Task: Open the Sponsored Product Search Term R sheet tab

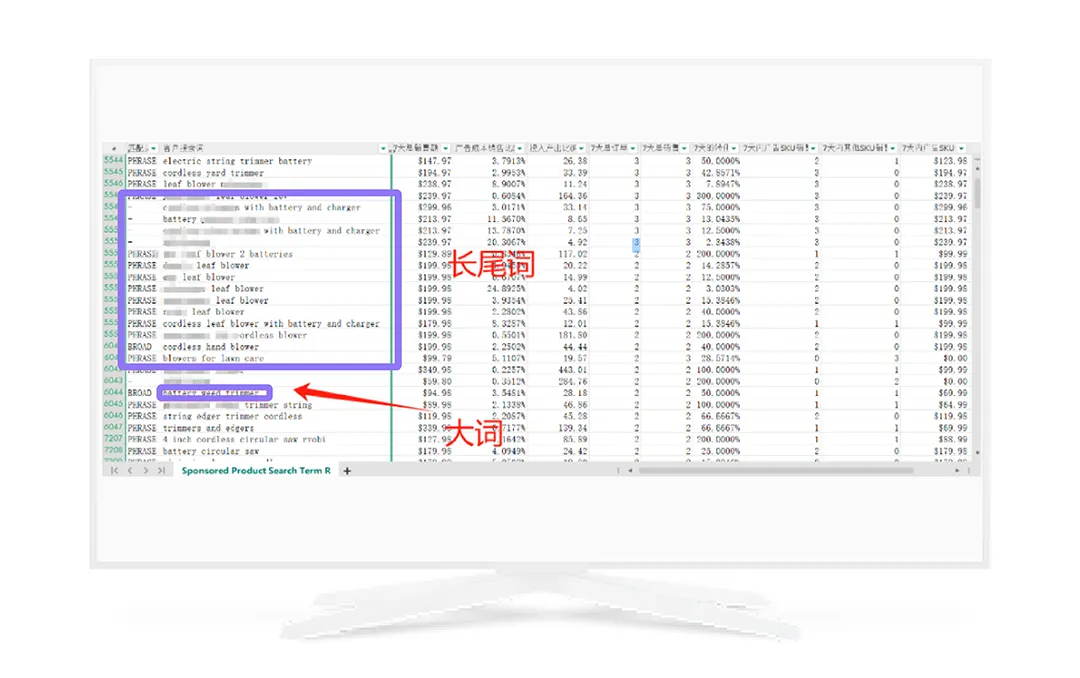Action: click(x=256, y=471)
